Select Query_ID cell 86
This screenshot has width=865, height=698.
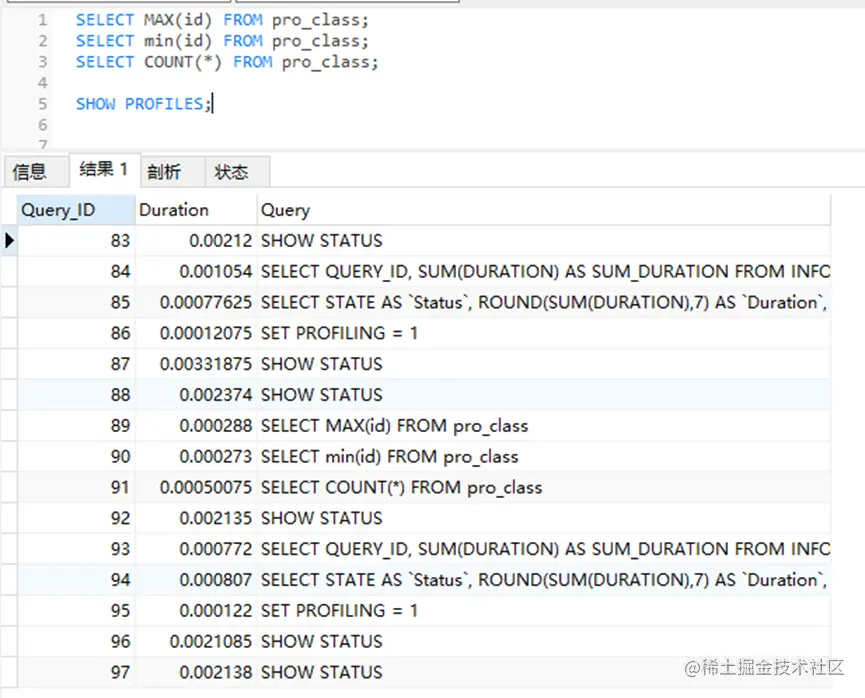pos(76,333)
